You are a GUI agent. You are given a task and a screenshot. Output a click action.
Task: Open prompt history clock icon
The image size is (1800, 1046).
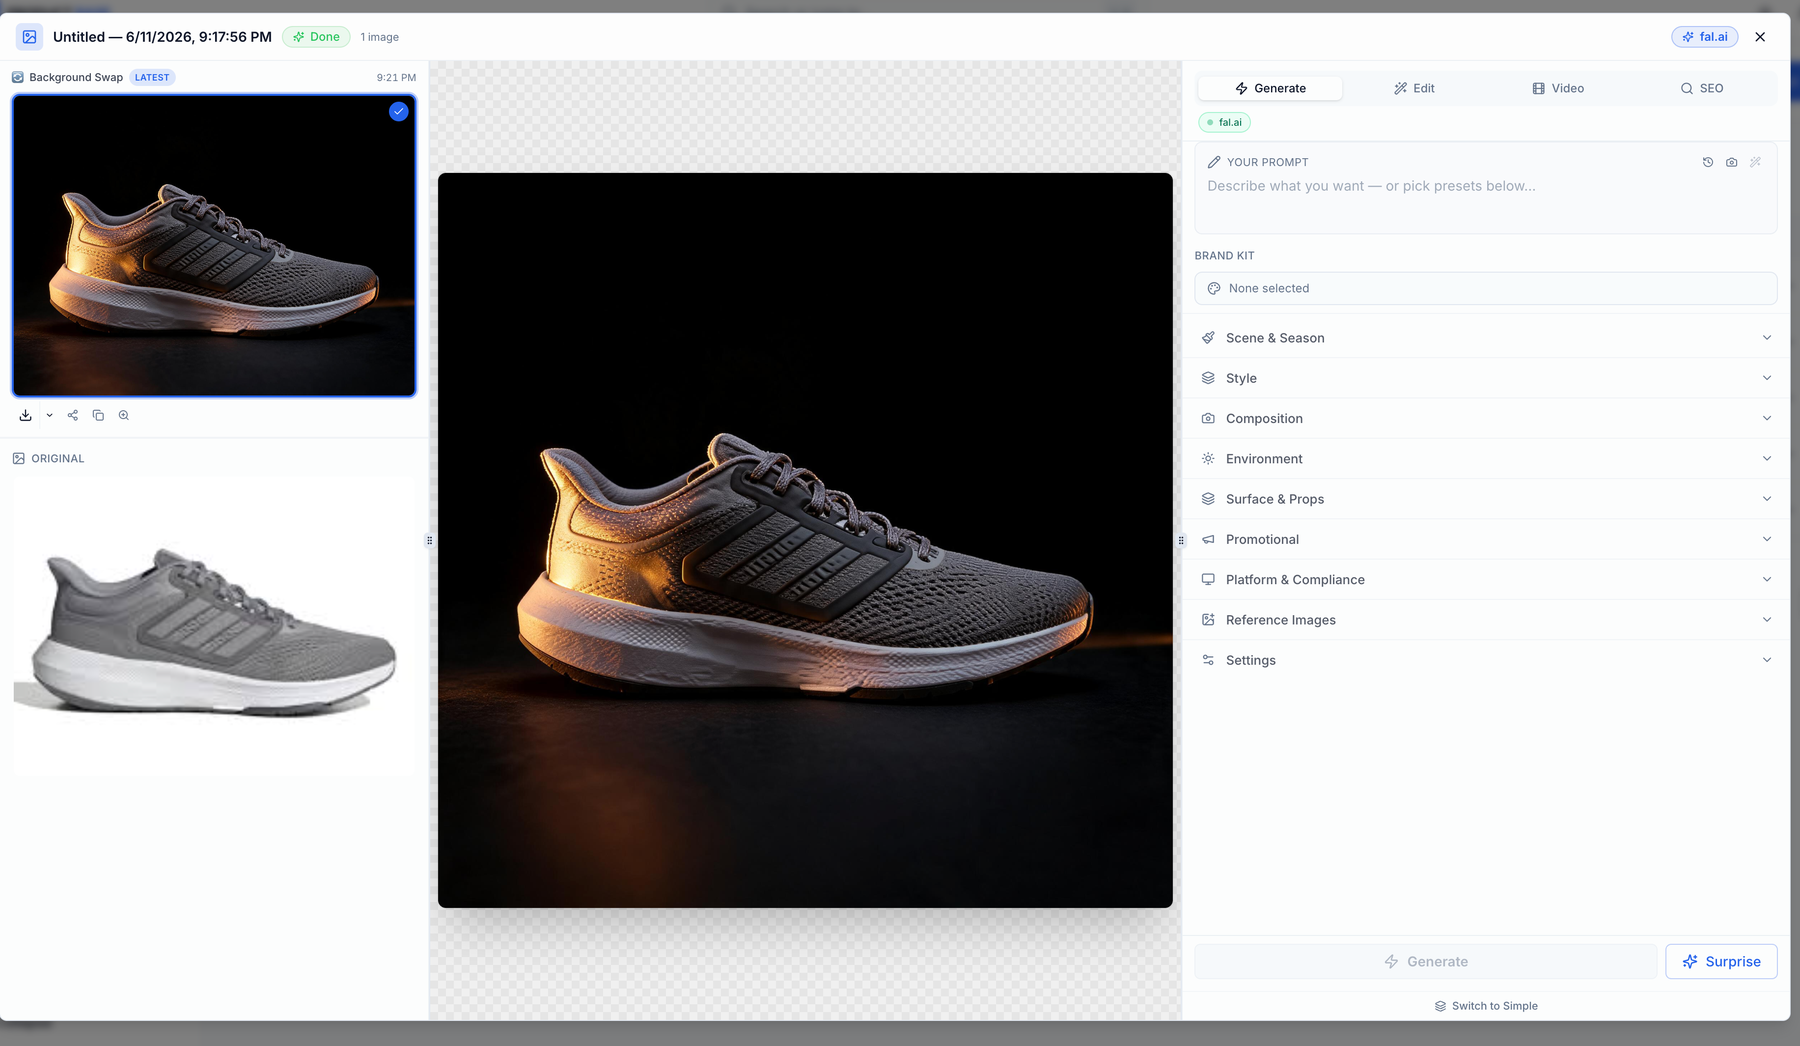click(x=1708, y=162)
